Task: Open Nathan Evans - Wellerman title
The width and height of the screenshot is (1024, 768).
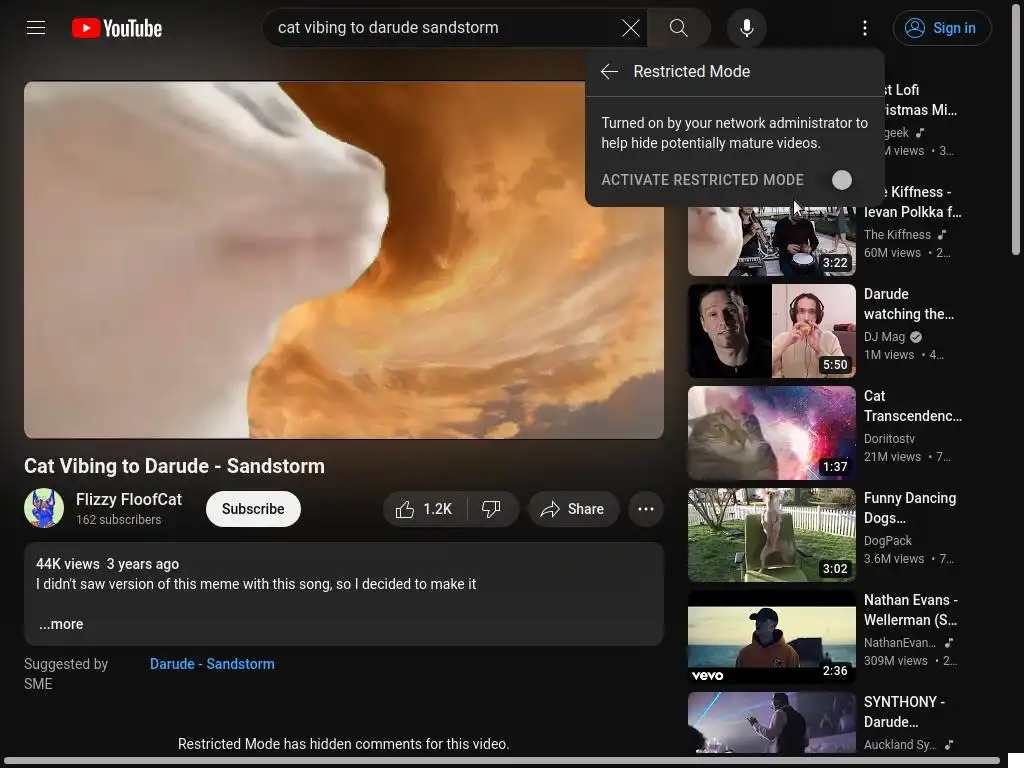Action: click(x=910, y=609)
